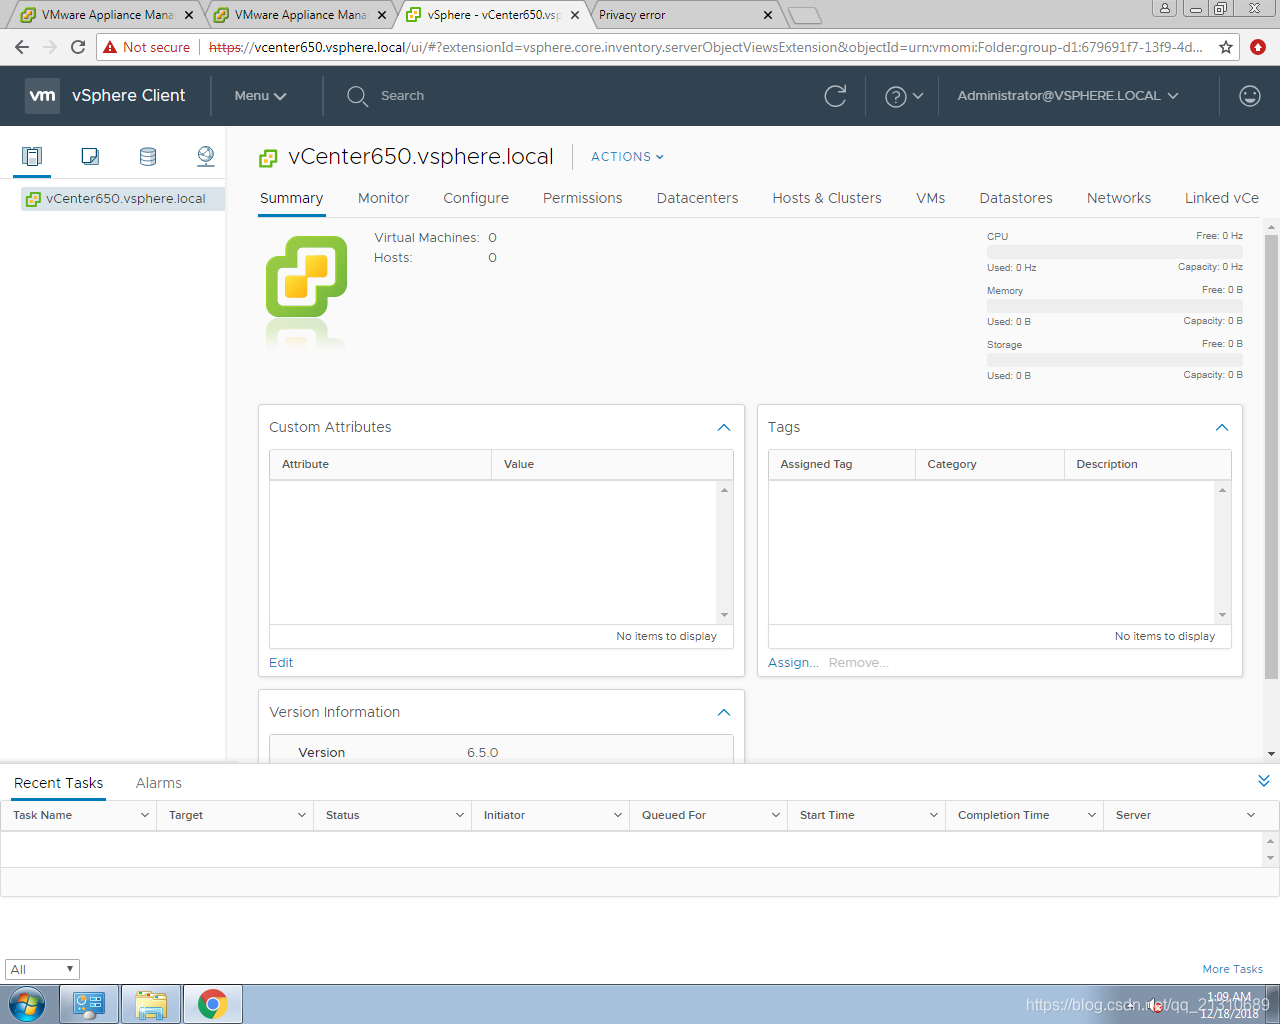Viewport: 1280px width, 1024px height.
Task: Click the Completion Time column header
Action: [x=1024, y=815]
